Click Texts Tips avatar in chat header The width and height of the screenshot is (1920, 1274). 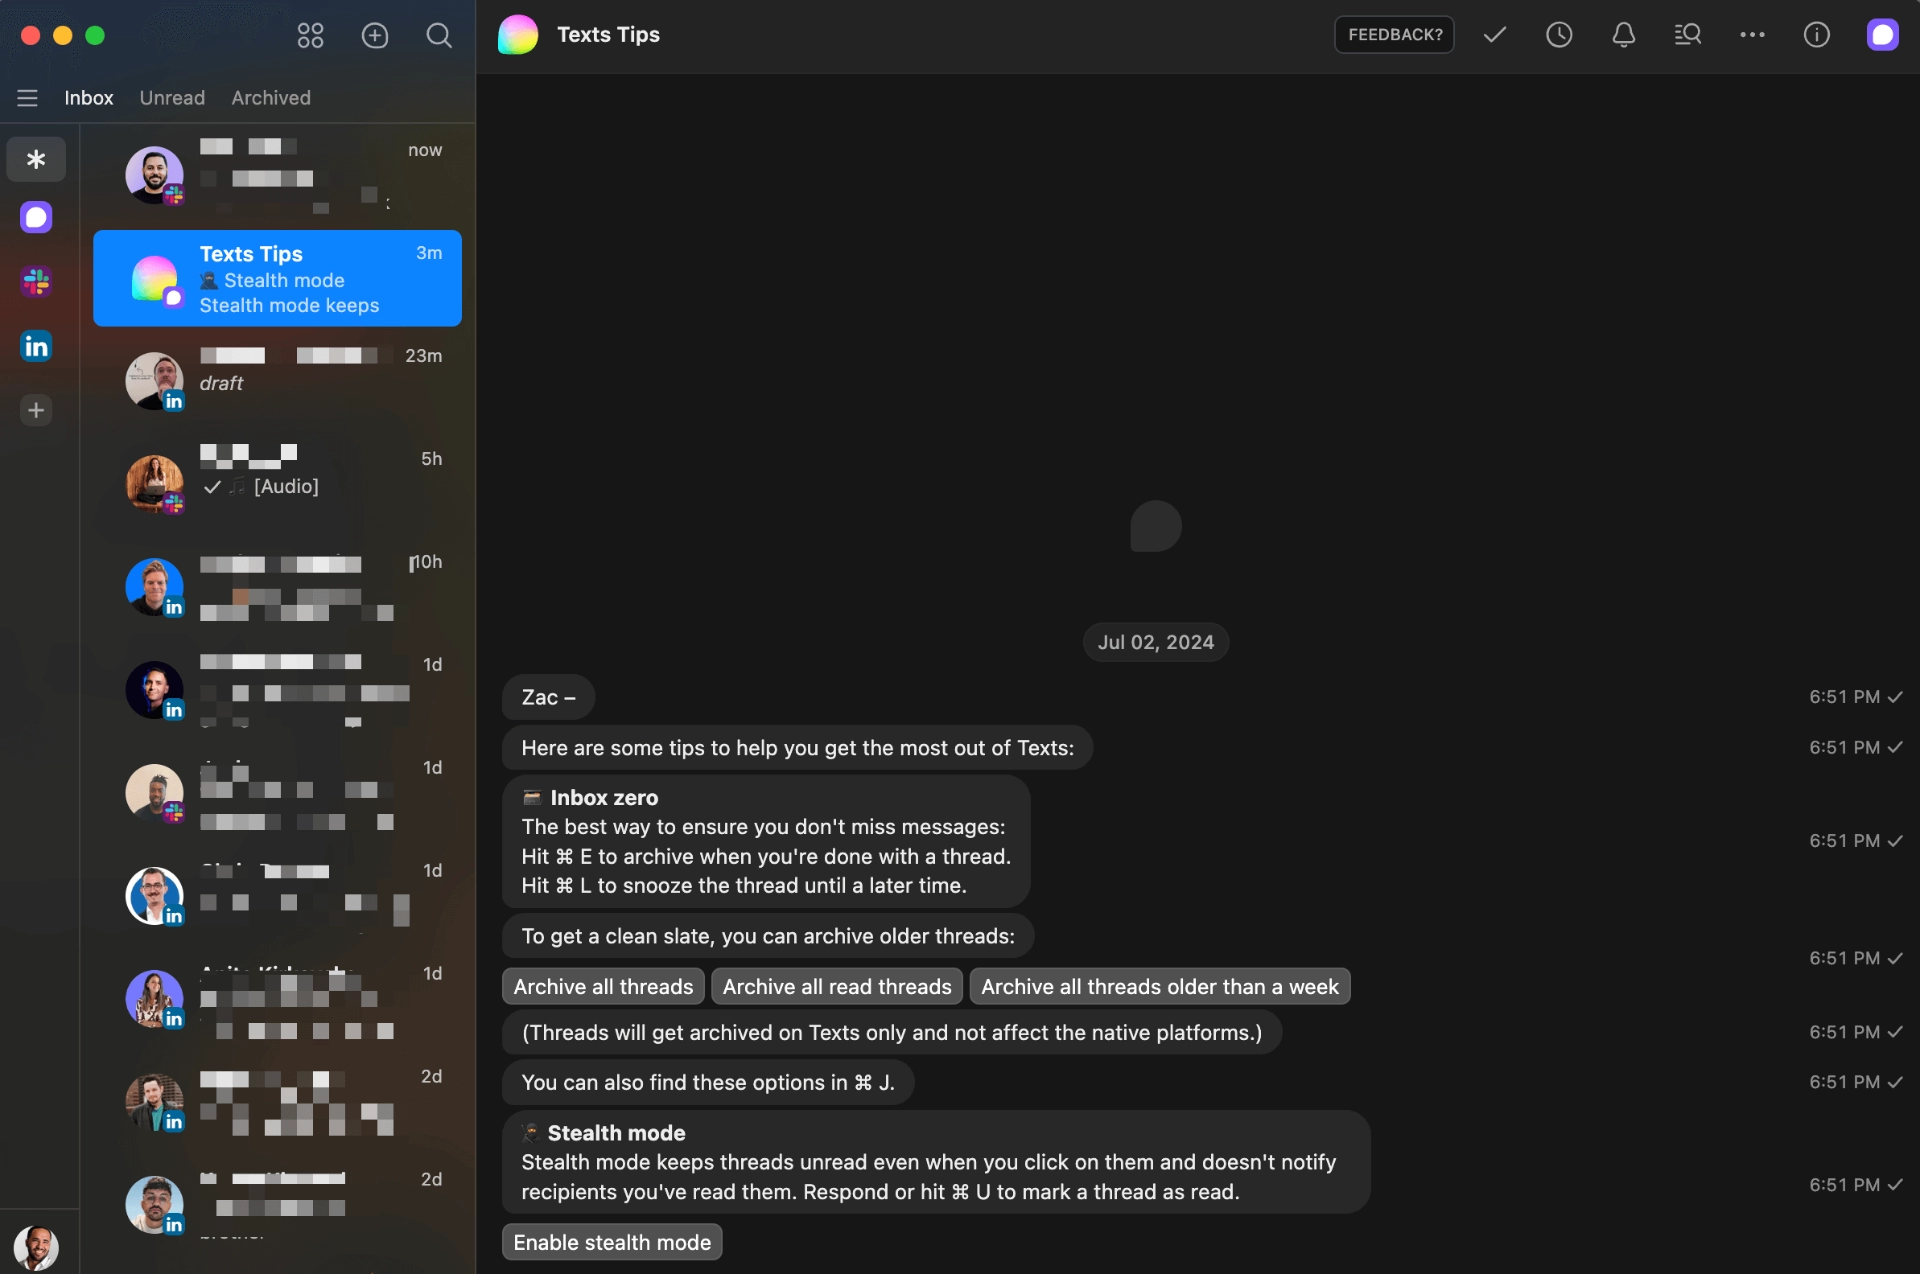pos(518,35)
